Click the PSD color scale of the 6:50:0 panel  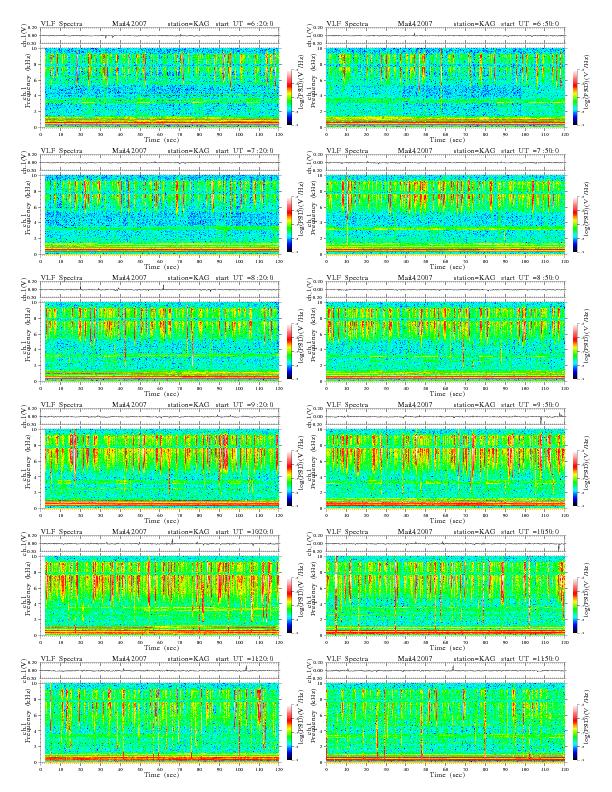tap(575, 97)
